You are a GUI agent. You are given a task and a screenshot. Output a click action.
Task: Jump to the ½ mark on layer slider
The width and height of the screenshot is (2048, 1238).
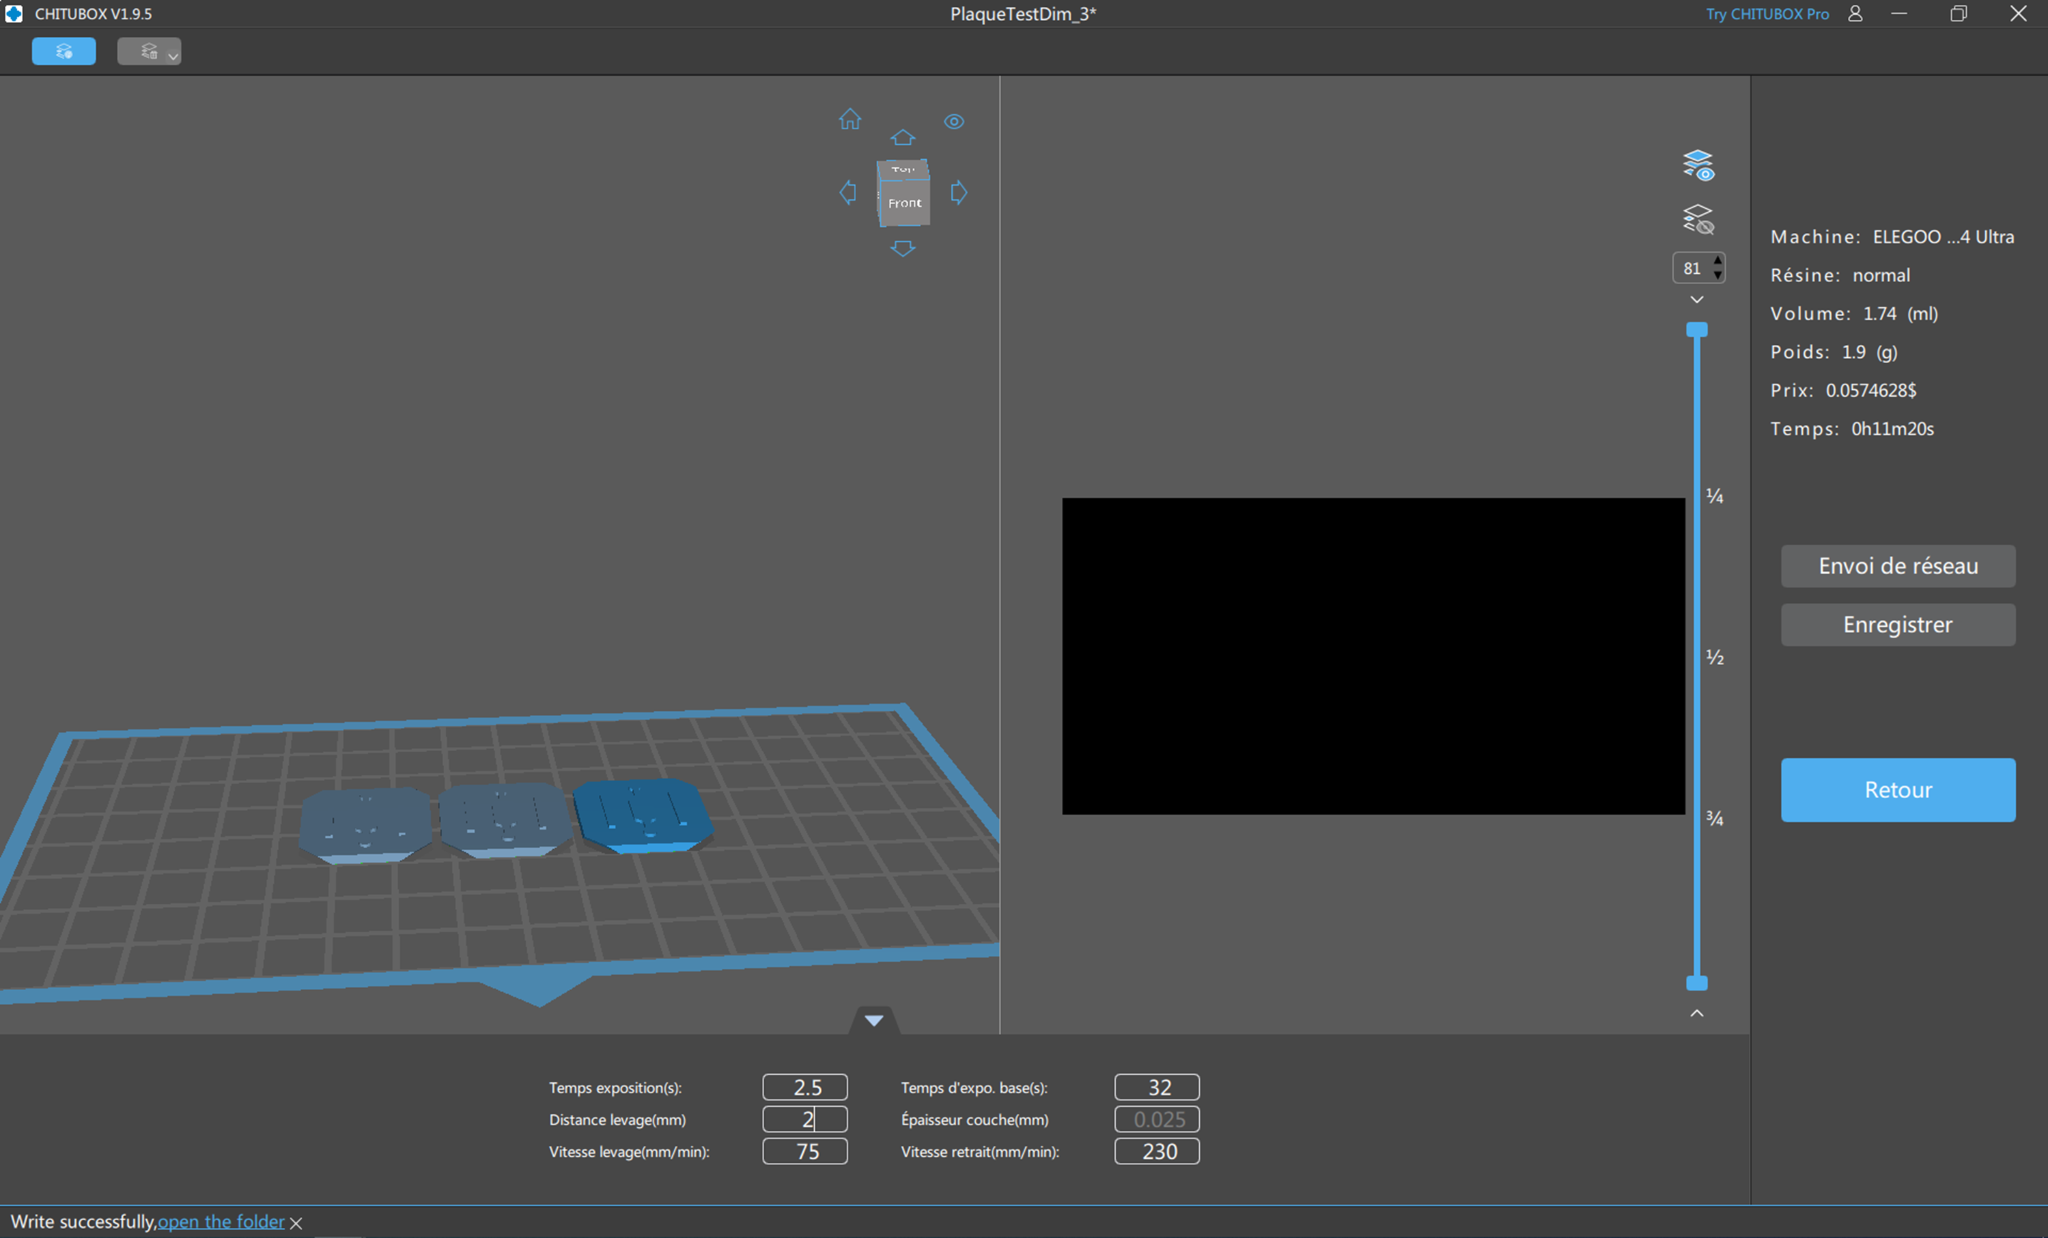click(x=1715, y=657)
